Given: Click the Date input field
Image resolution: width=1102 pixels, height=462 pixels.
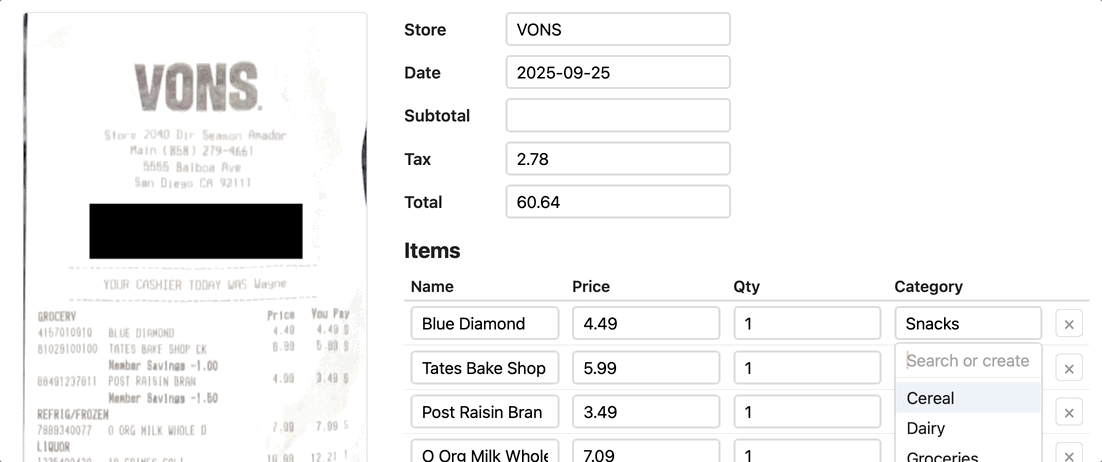Looking at the screenshot, I should tap(617, 73).
